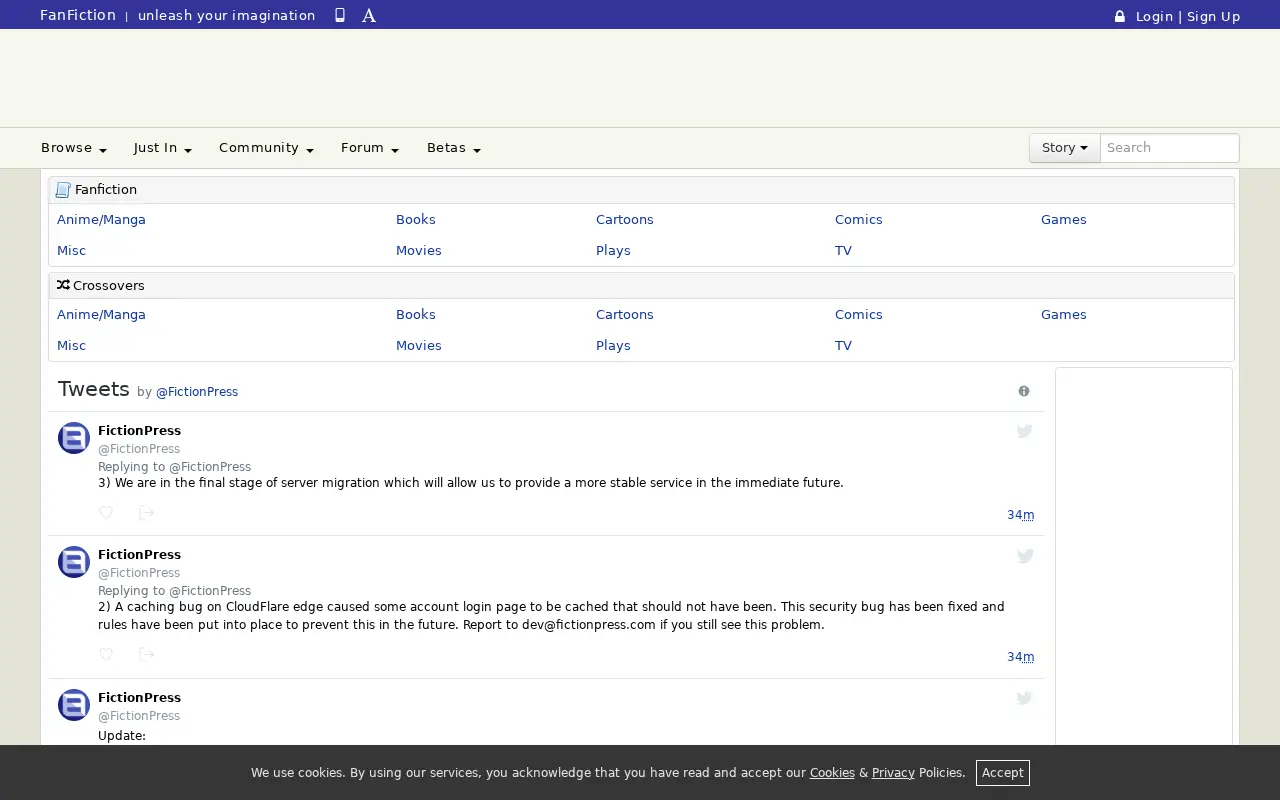Screen dimensions: 1280x800
Task: Click FictionPress avatar on CloudFlare tweet
Action: [74, 562]
